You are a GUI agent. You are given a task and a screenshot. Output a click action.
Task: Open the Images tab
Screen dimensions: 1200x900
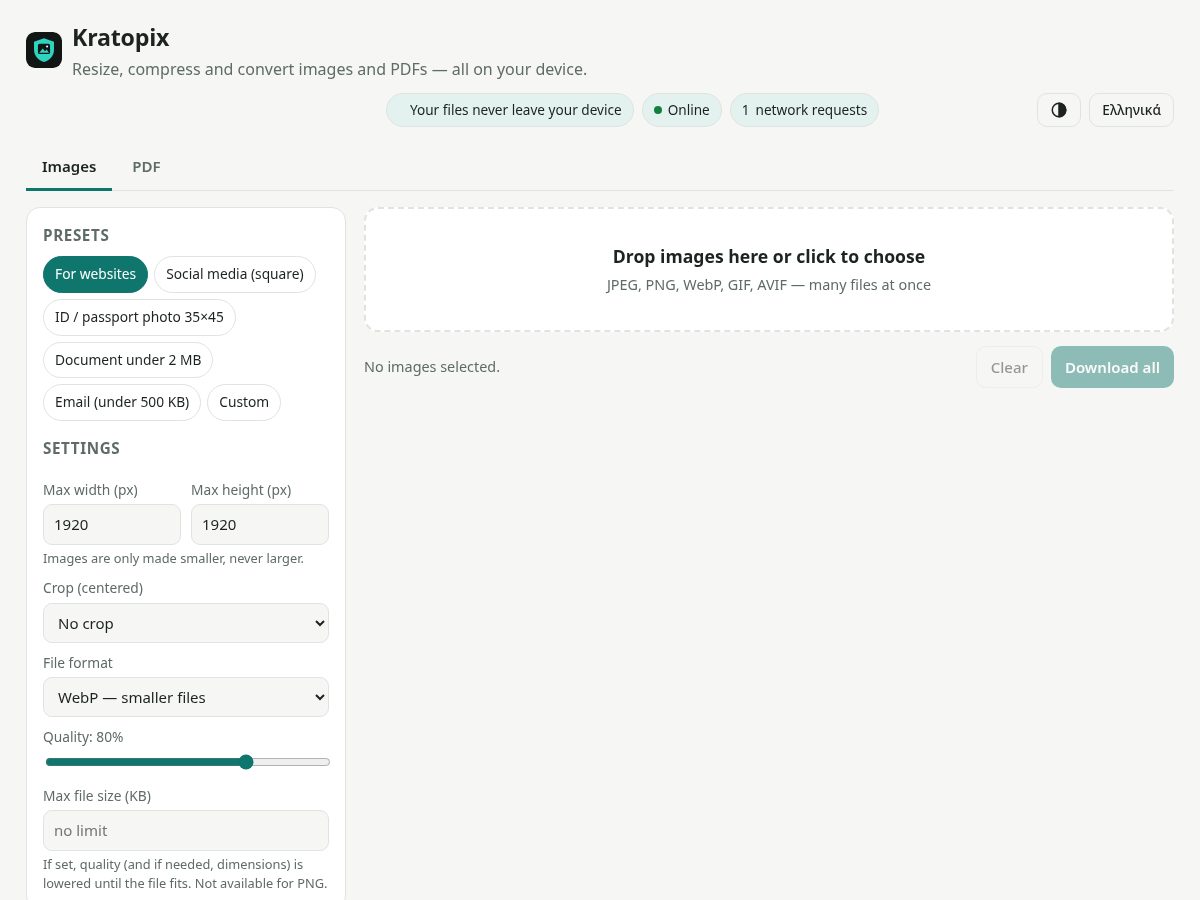coord(69,167)
